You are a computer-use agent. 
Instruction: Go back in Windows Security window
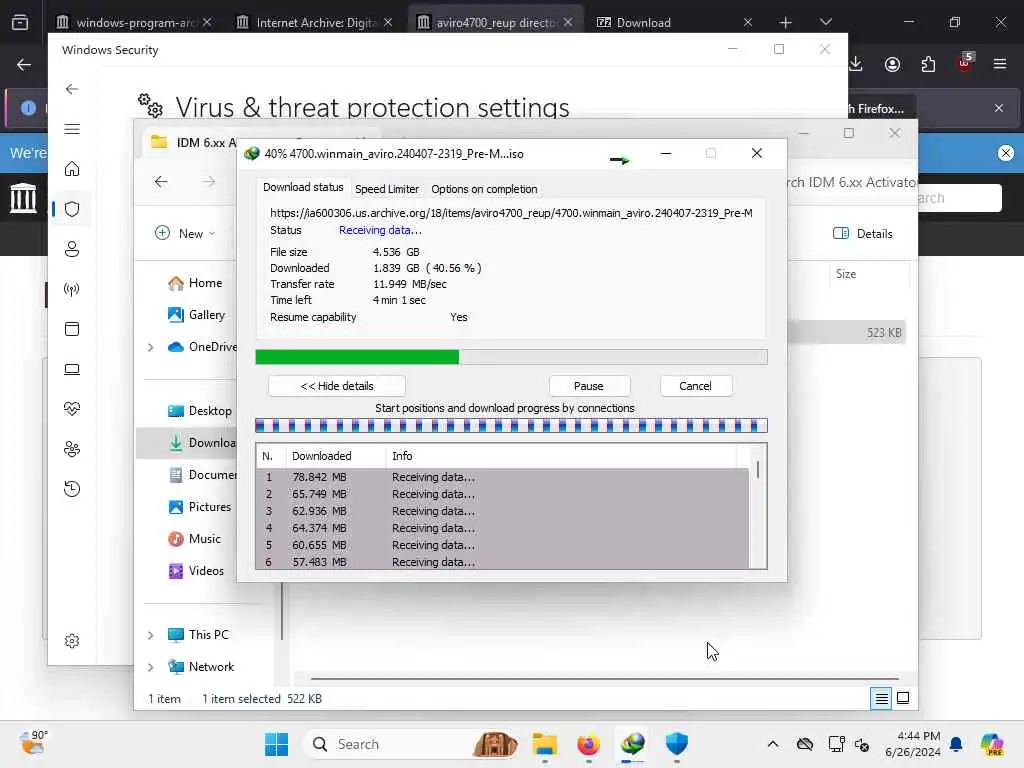[72, 89]
